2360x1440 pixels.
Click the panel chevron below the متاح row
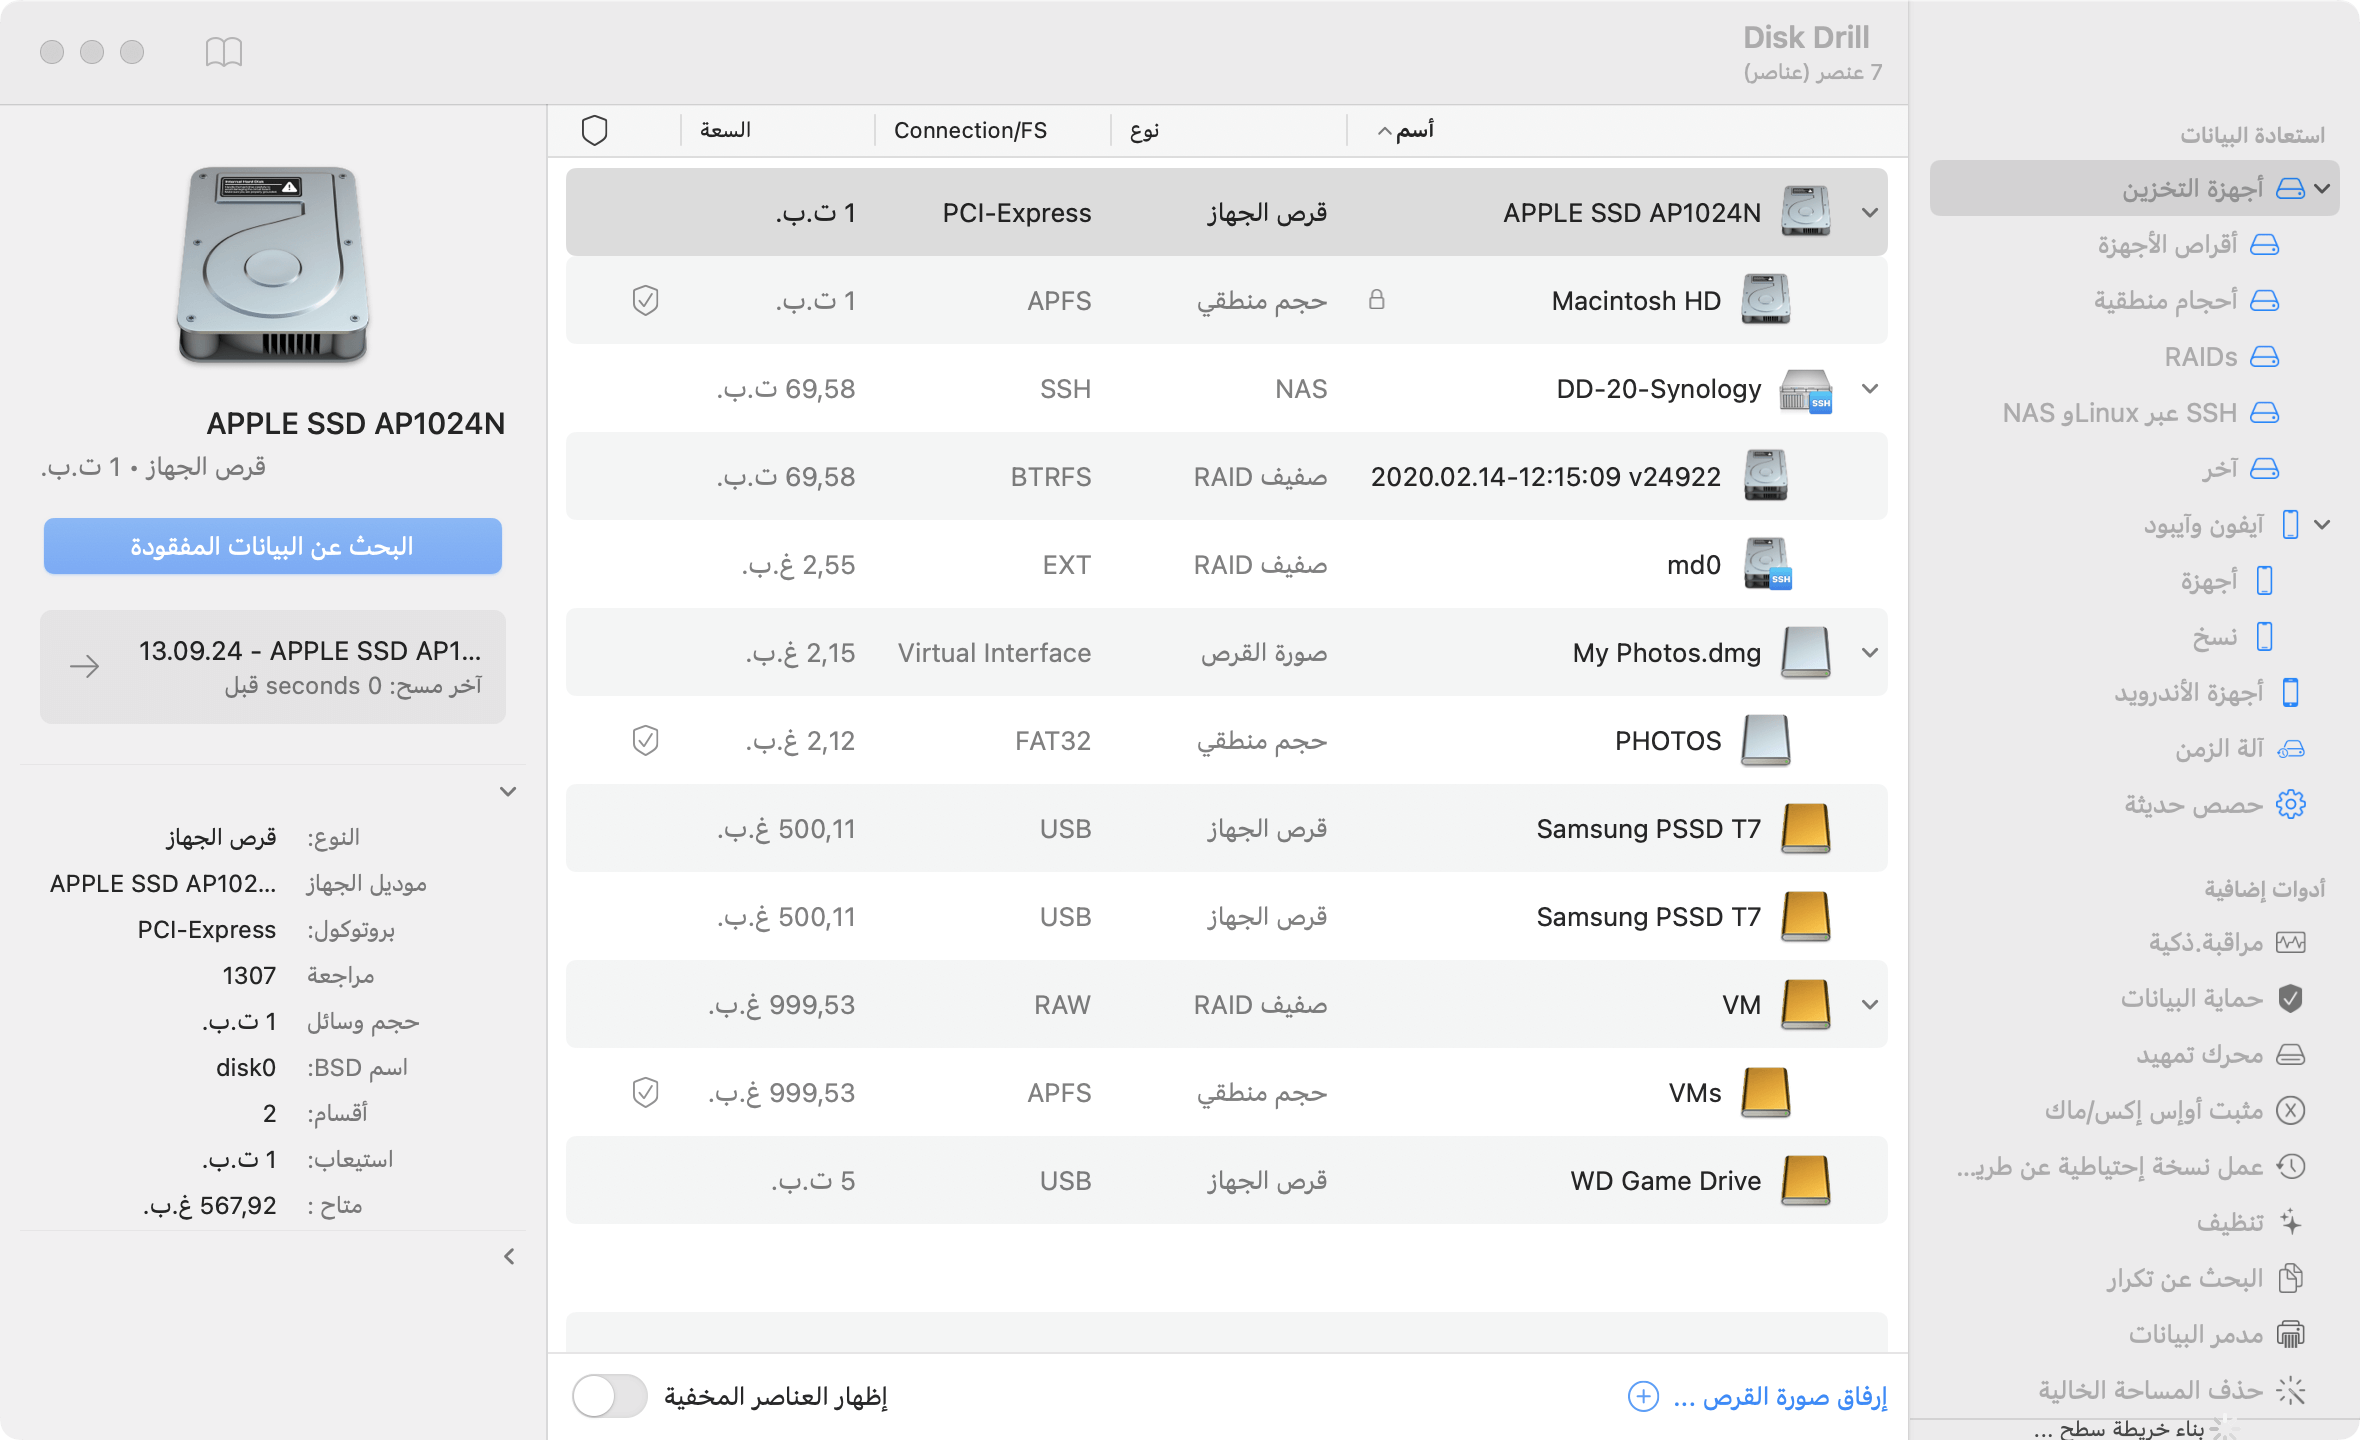pos(509,1256)
